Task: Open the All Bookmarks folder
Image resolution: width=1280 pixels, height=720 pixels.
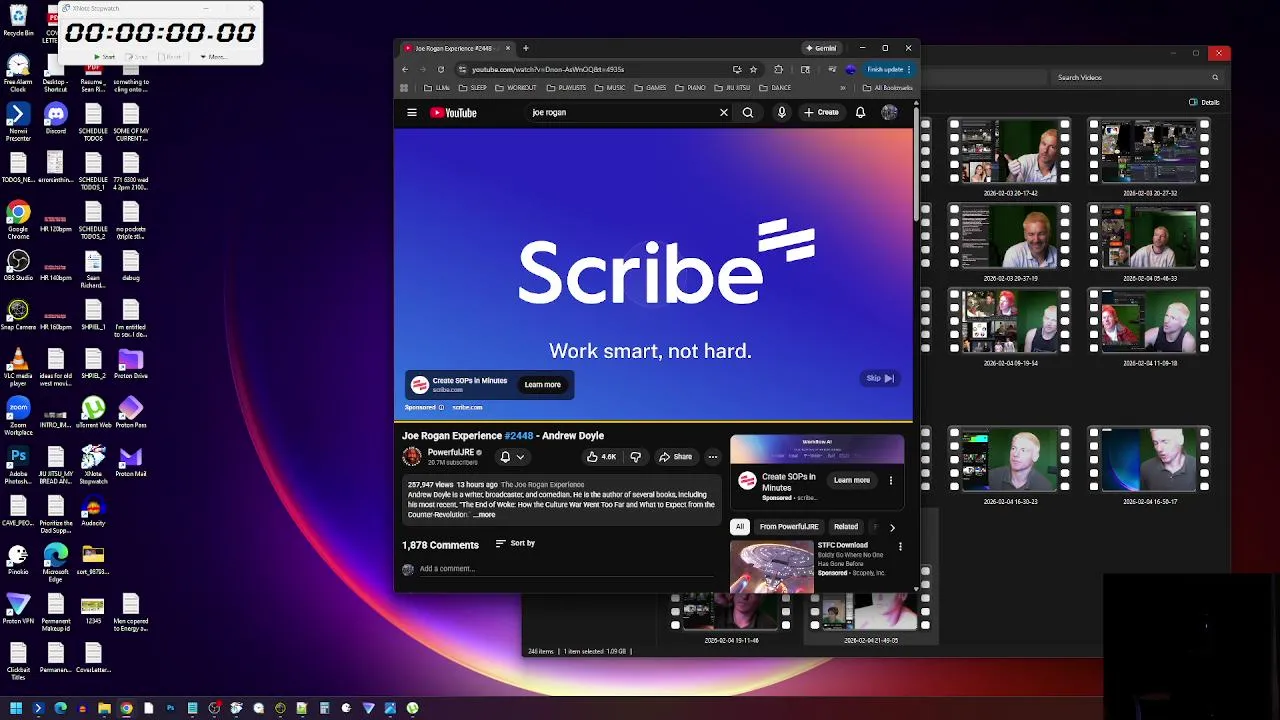Action: click(x=888, y=88)
